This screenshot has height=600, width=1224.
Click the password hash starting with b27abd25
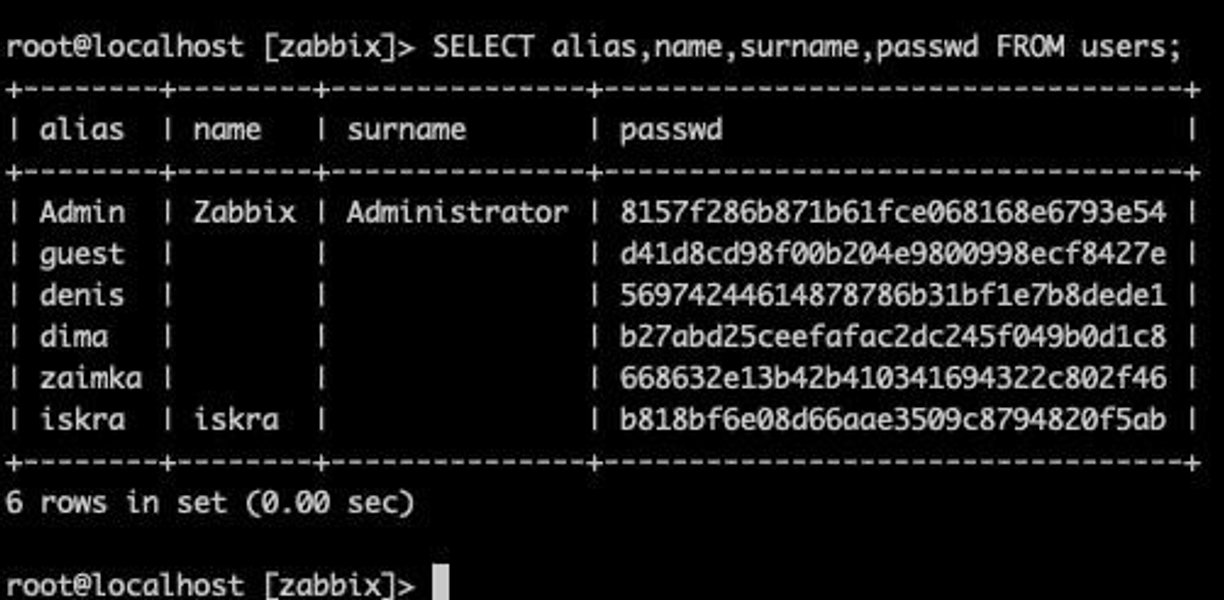click(x=892, y=336)
